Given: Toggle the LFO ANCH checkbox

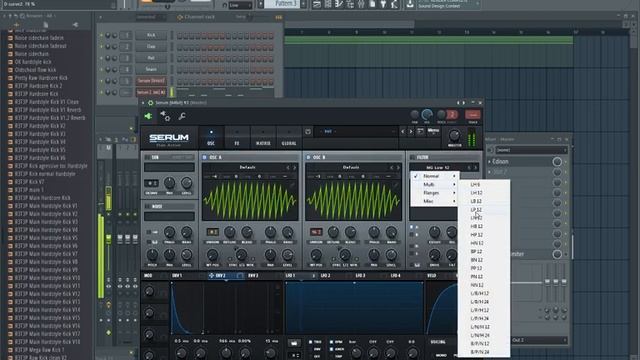Looking at the screenshot, I should (x=331, y=349).
